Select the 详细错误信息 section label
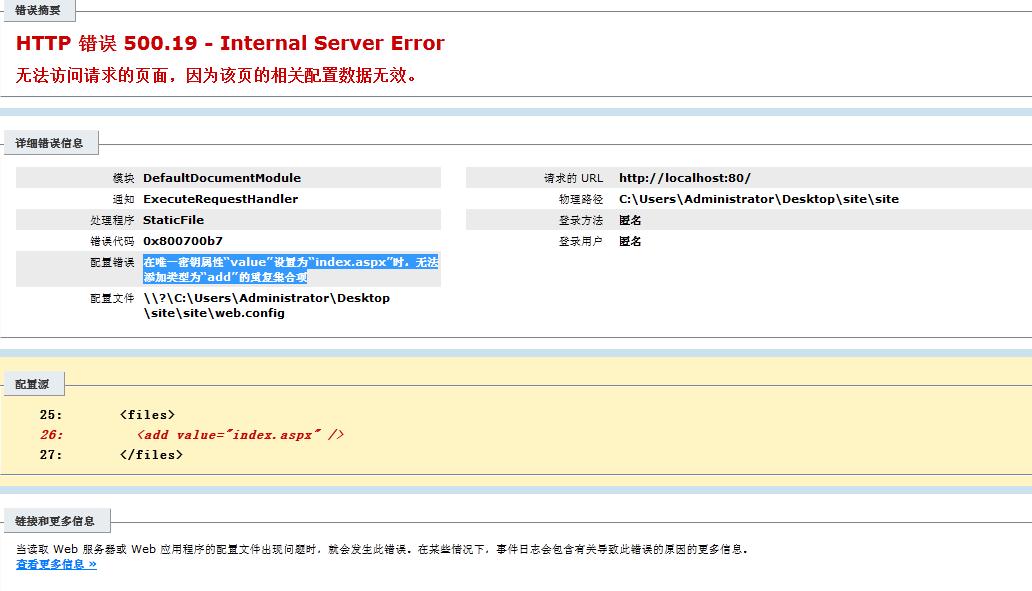The width and height of the screenshot is (1032, 591). [x=49, y=143]
